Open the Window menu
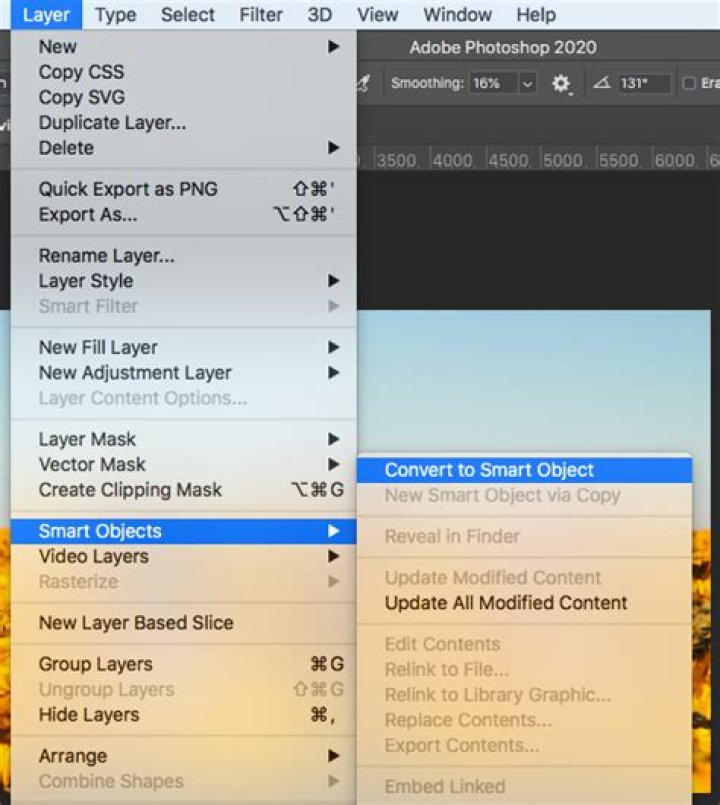This screenshot has height=805, width=720. point(457,14)
